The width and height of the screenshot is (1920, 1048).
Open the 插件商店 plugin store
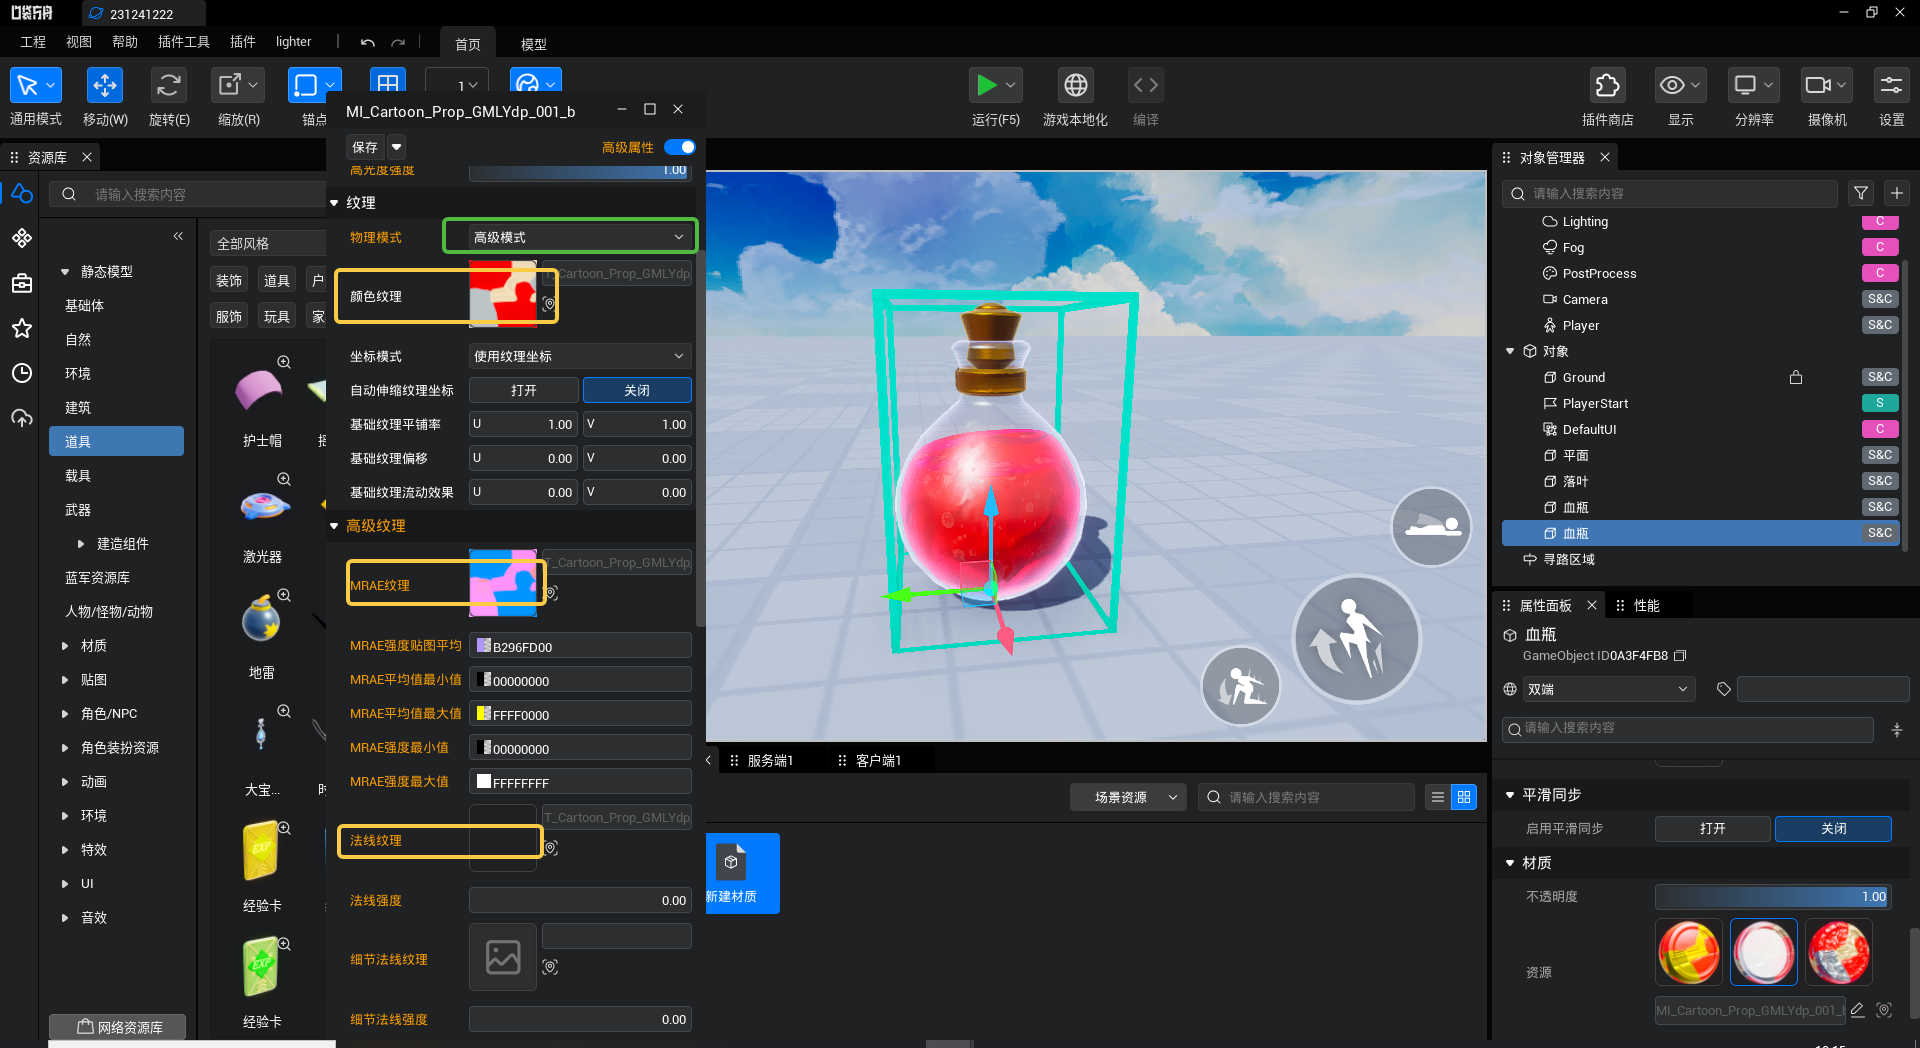pos(1607,86)
